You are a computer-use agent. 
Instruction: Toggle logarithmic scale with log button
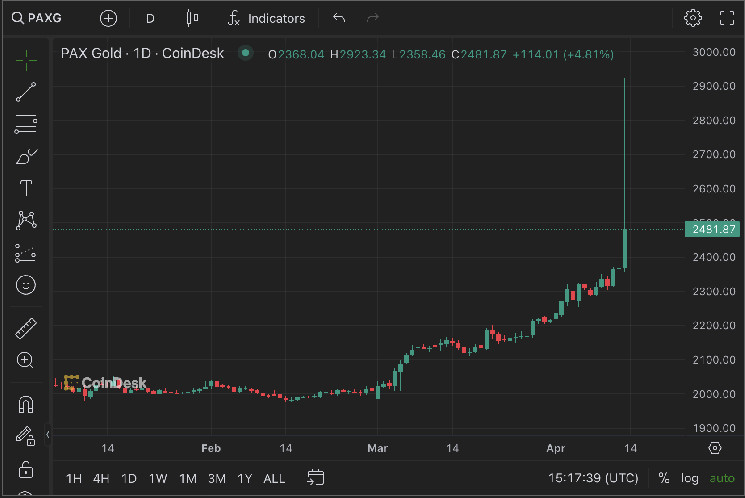click(x=690, y=478)
